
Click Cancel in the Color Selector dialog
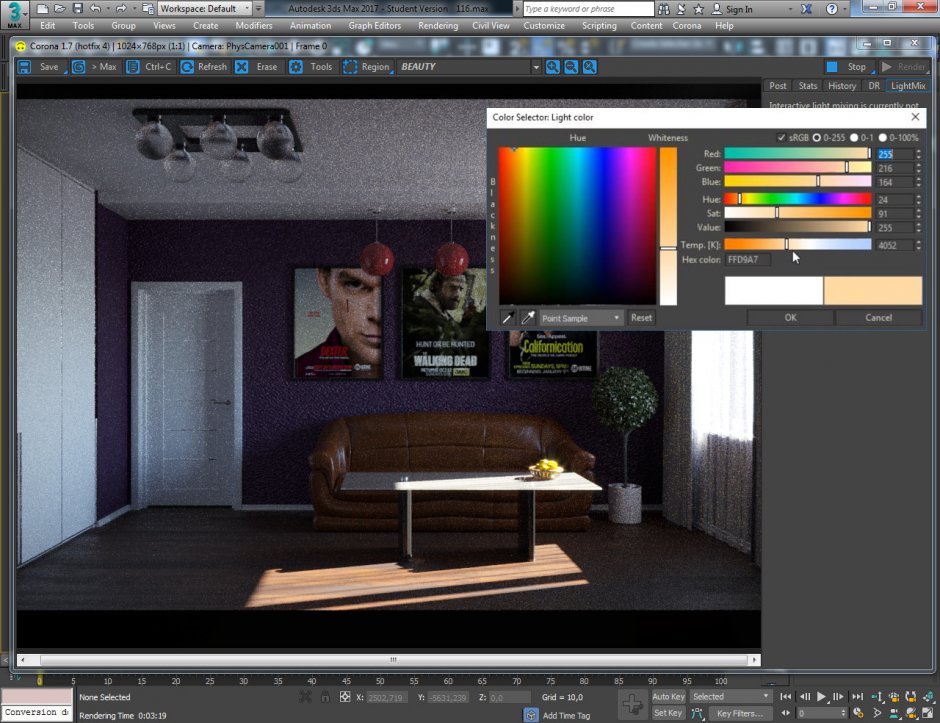click(x=878, y=318)
